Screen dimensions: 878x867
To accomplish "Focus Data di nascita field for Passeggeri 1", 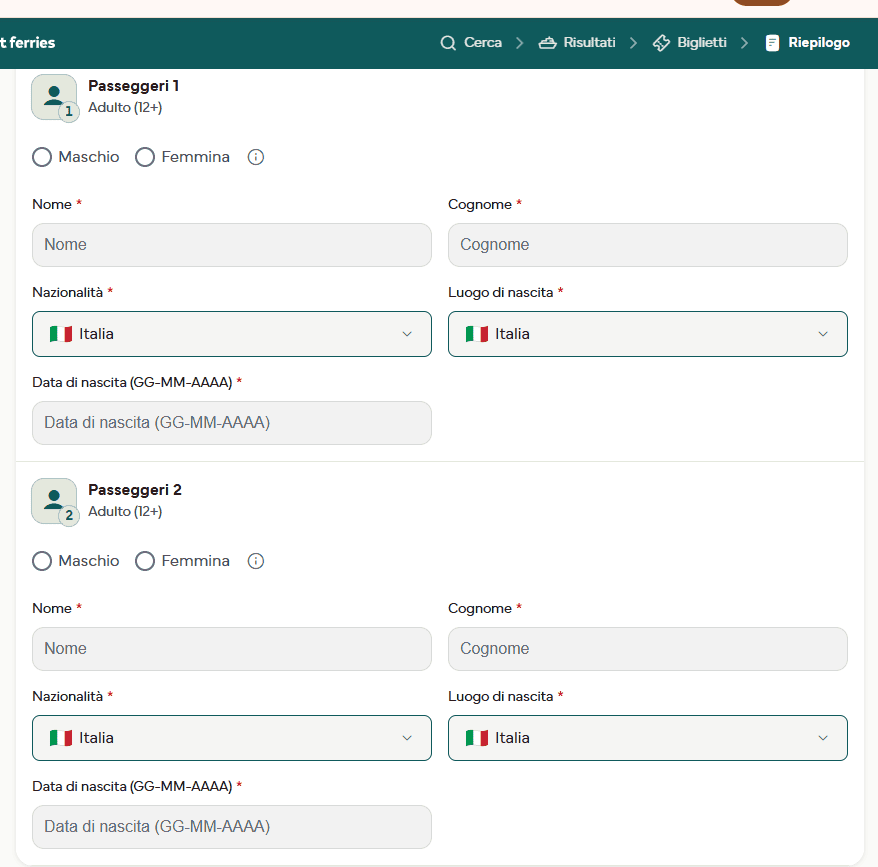I will (x=232, y=423).
